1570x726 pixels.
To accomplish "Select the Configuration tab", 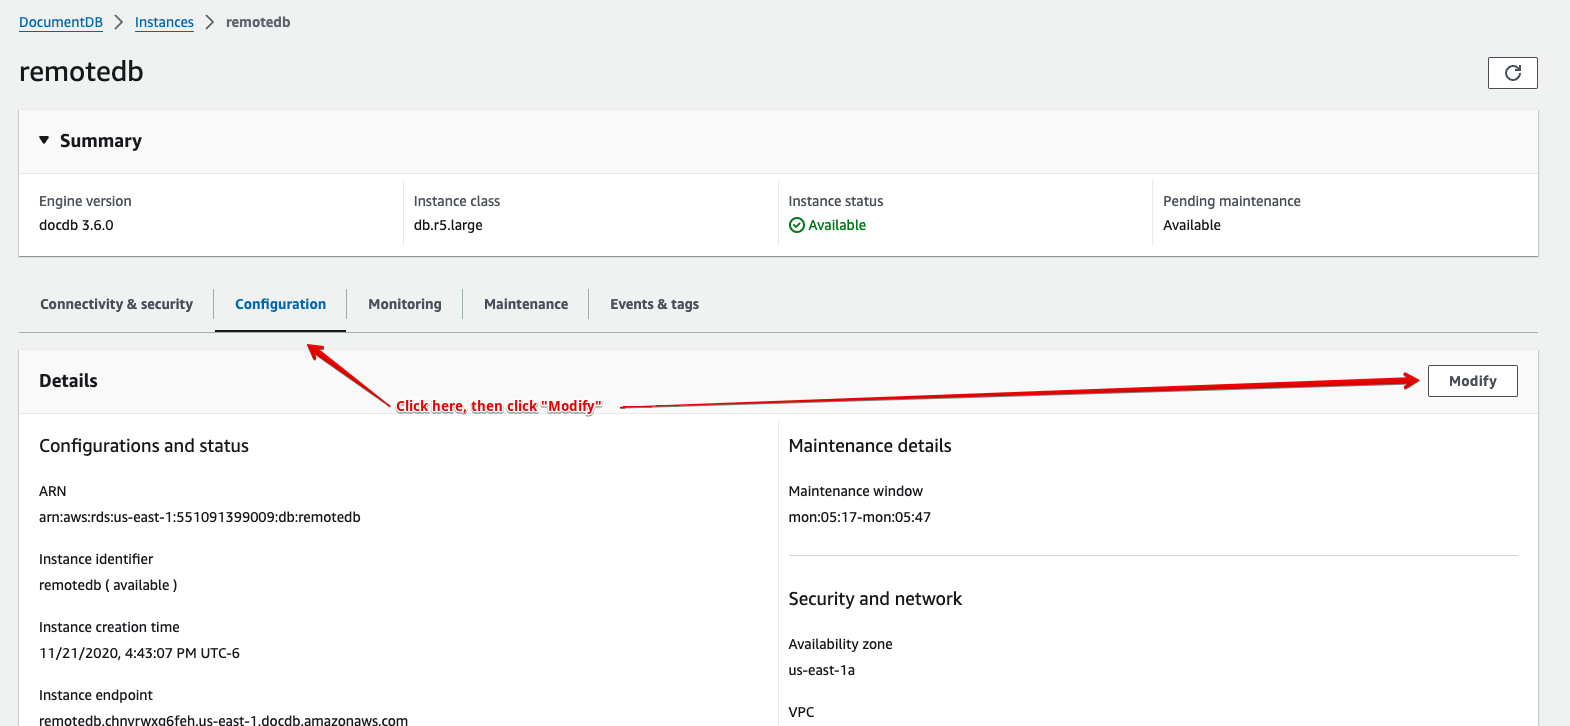I will point(280,304).
